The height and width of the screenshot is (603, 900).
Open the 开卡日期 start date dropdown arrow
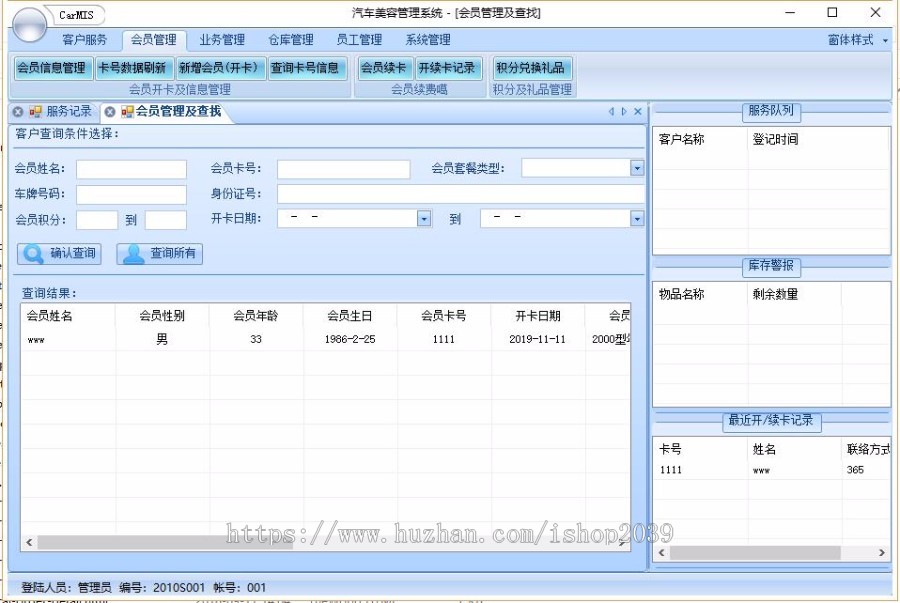pyautogui.click(x=424, y=219)
